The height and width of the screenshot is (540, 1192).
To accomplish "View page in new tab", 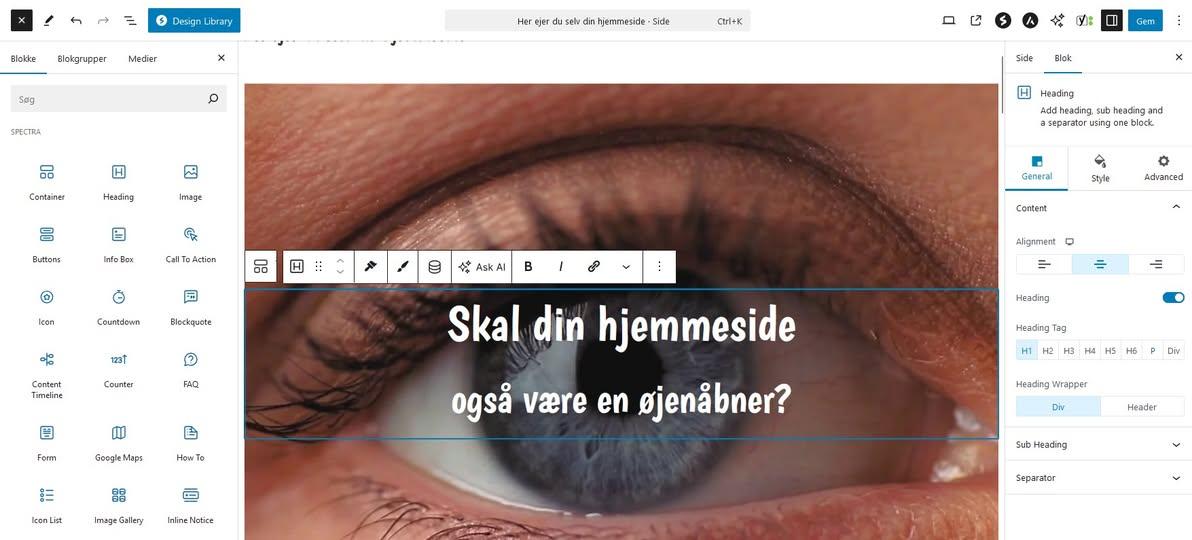I will coord(976,21).
